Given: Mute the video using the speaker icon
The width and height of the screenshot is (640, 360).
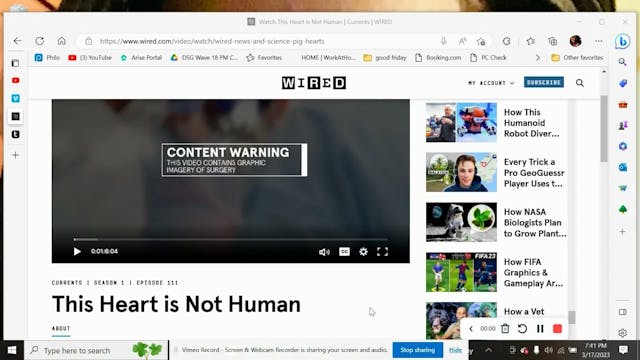Looking at the screenshot, I should [324, 252].
